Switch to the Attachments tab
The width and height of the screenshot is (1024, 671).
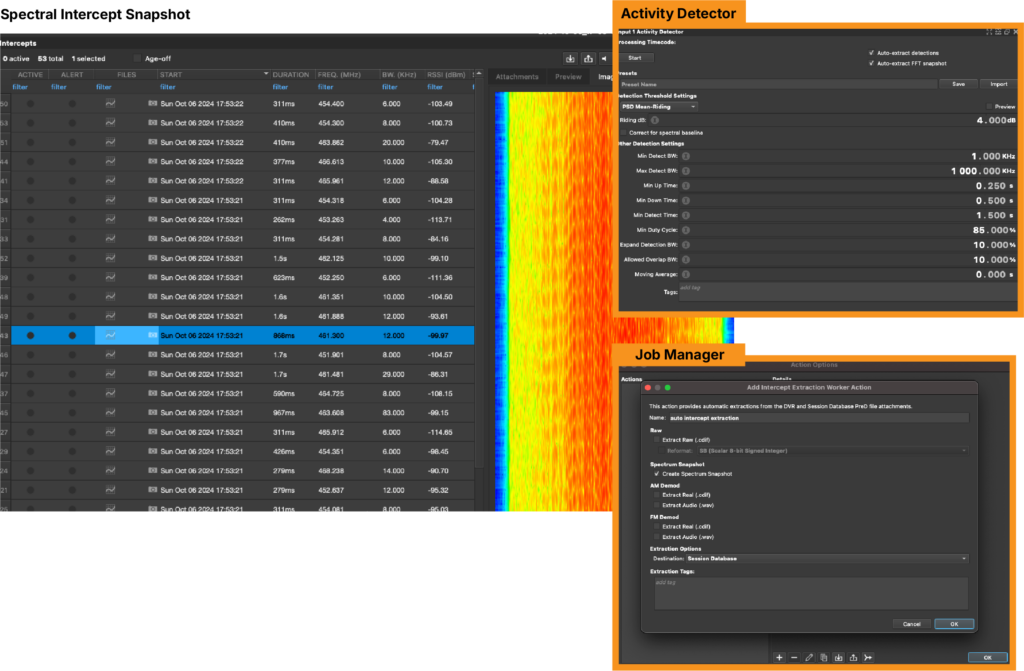[x=517, y=77]
